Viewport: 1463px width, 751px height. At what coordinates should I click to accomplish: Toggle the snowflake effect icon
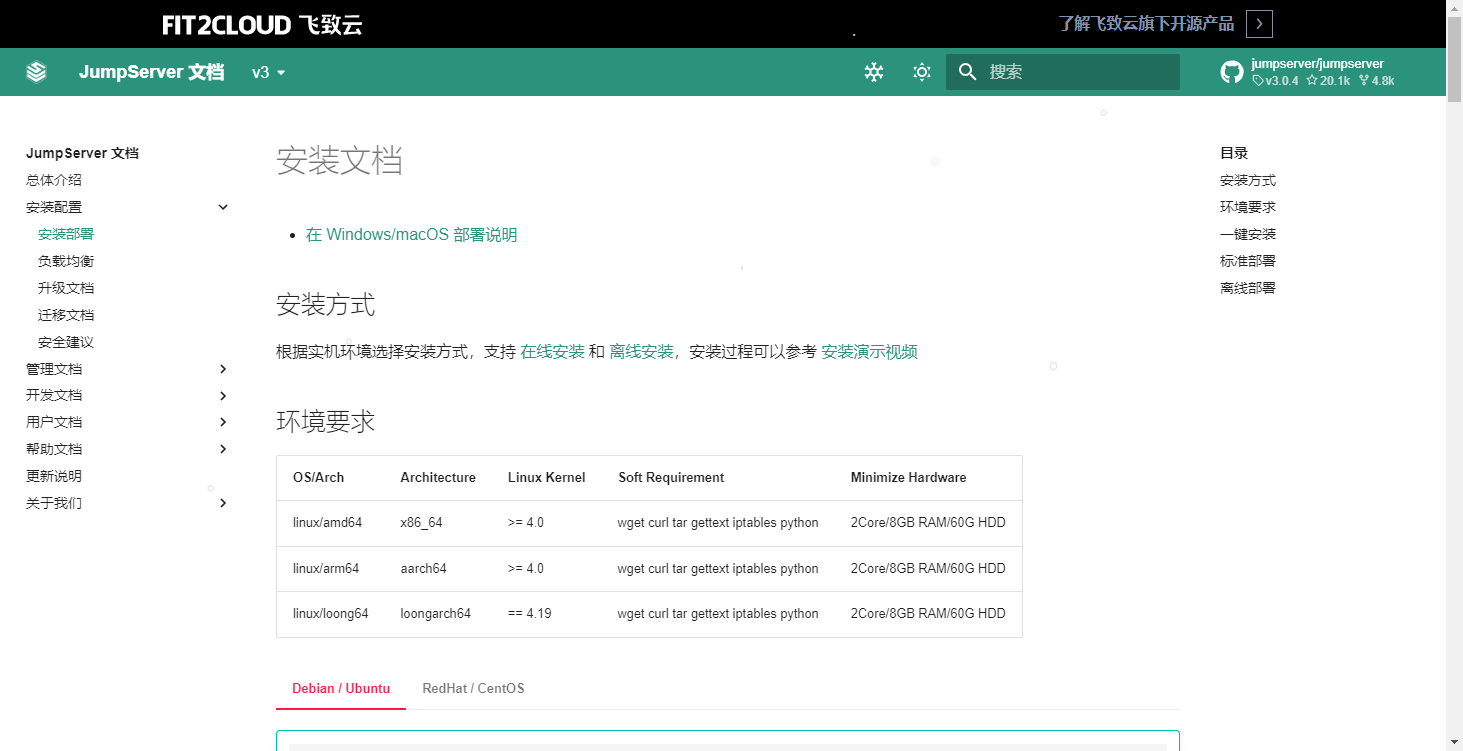874,72
